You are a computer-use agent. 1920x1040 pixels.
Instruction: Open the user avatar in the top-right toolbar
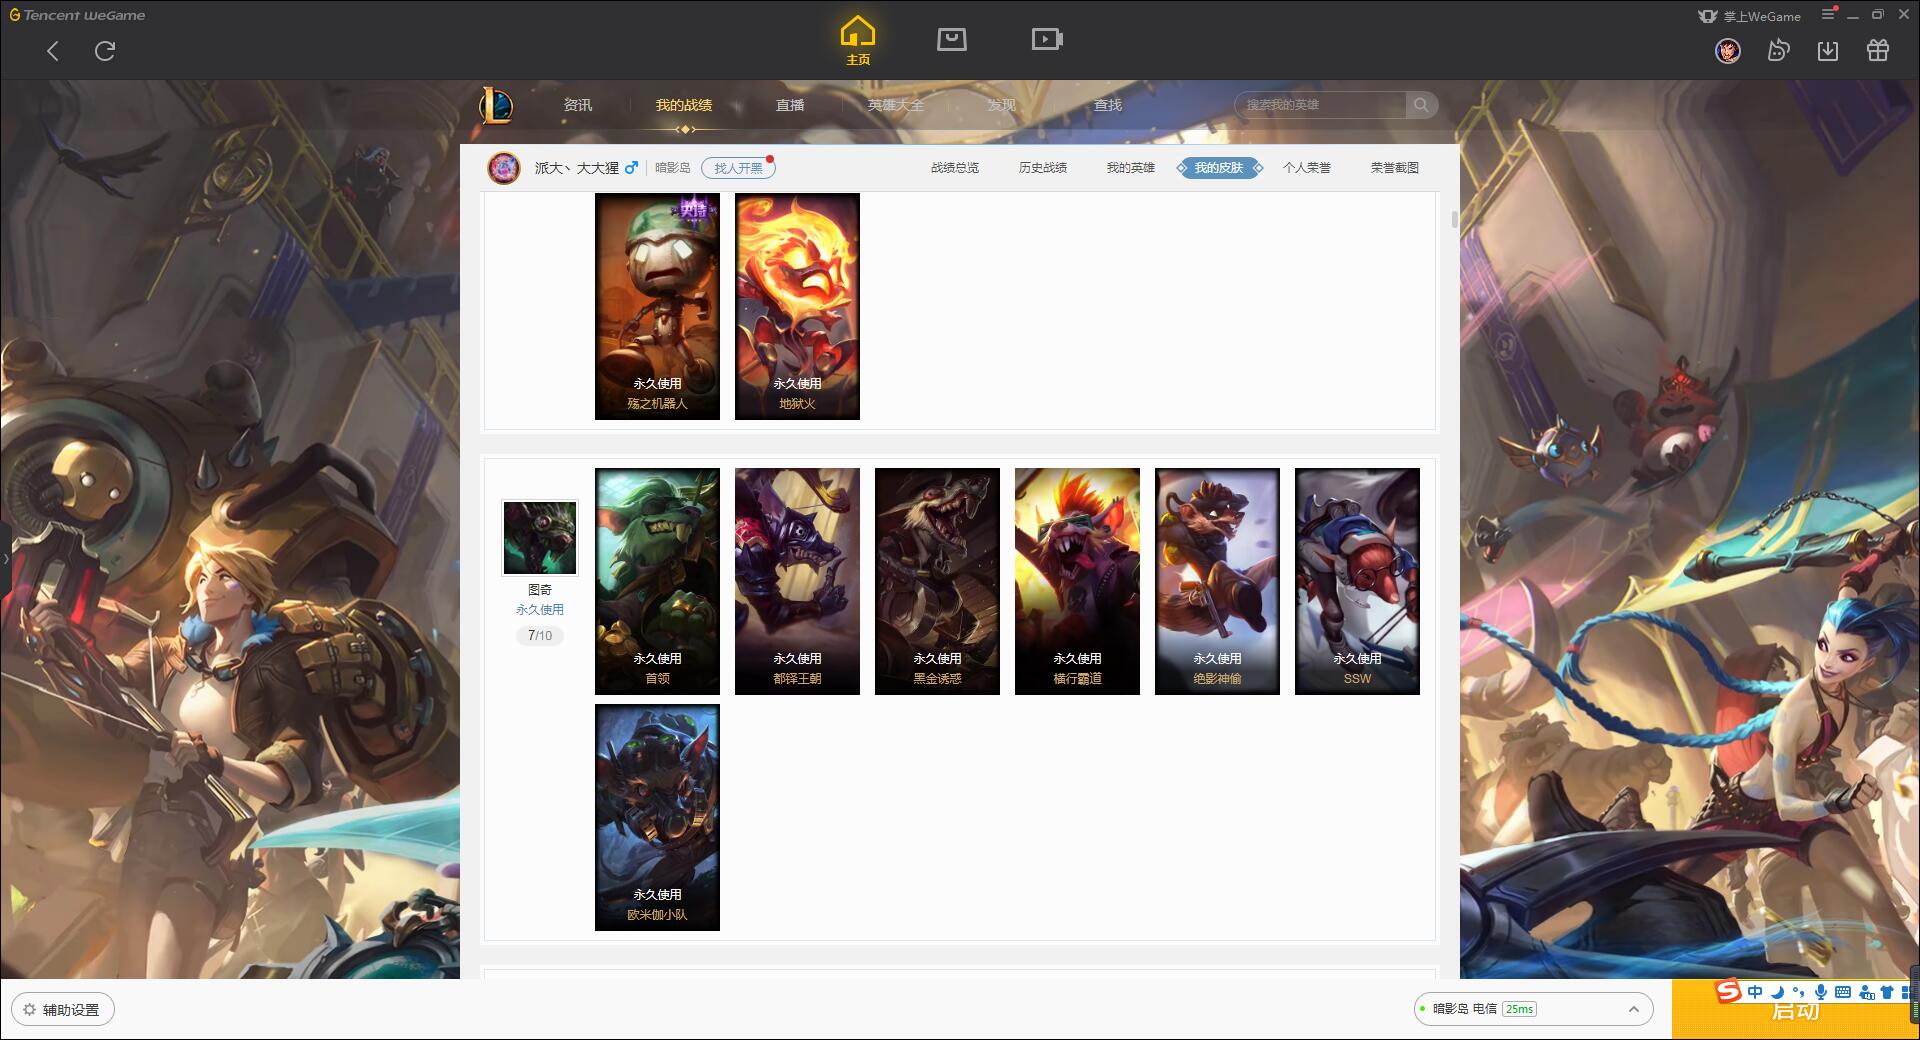[1728, 51]
